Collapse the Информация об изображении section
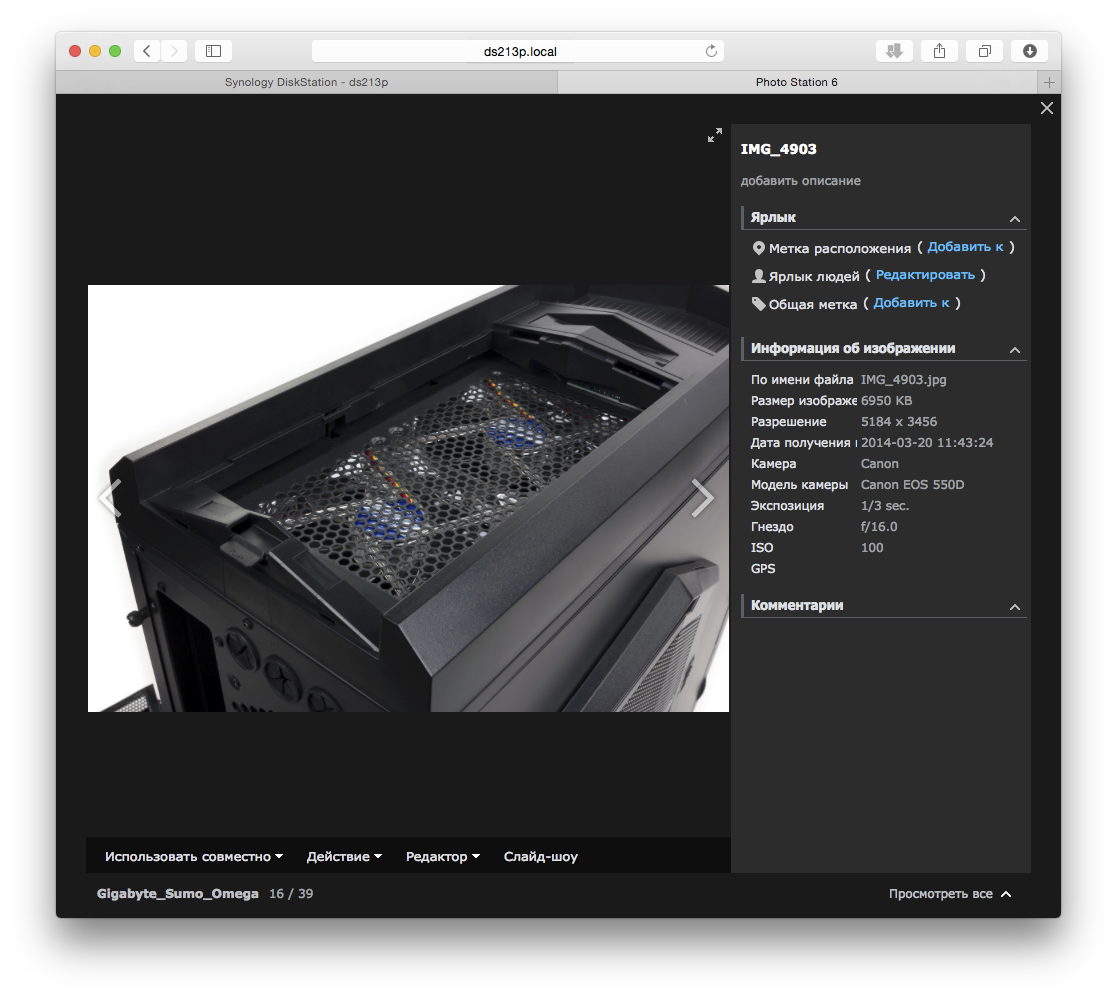This screenshot has width=1117, height=998. [1014, 350]
